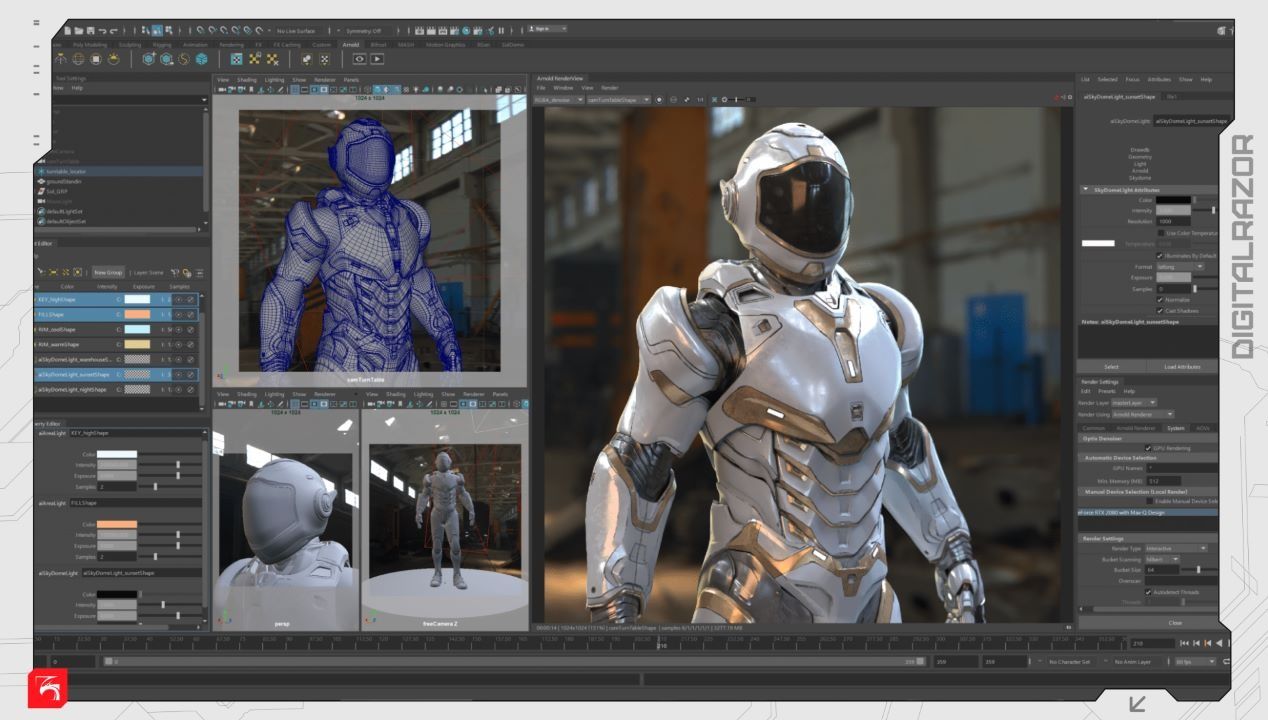The image size is (1268, 720).
Task: Collapse the SkyDomeLight Attributes section
Action: click(1086, 189)
